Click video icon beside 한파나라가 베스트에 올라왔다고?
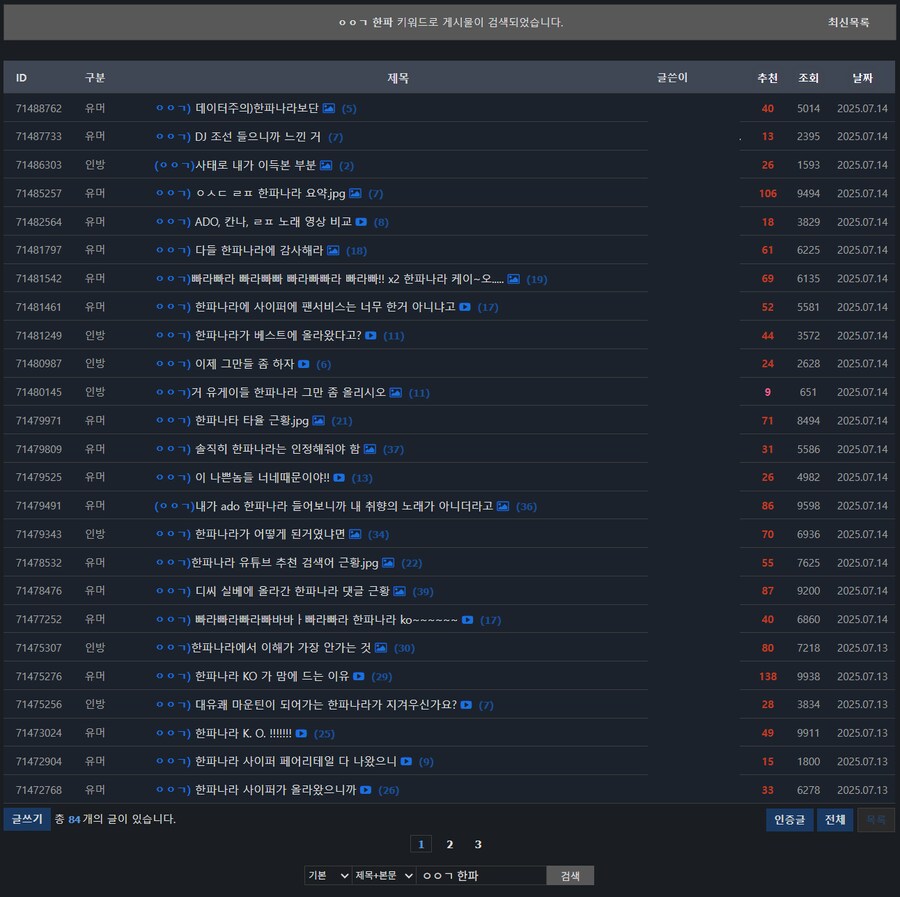900x897 pixels. pos(371,336)
